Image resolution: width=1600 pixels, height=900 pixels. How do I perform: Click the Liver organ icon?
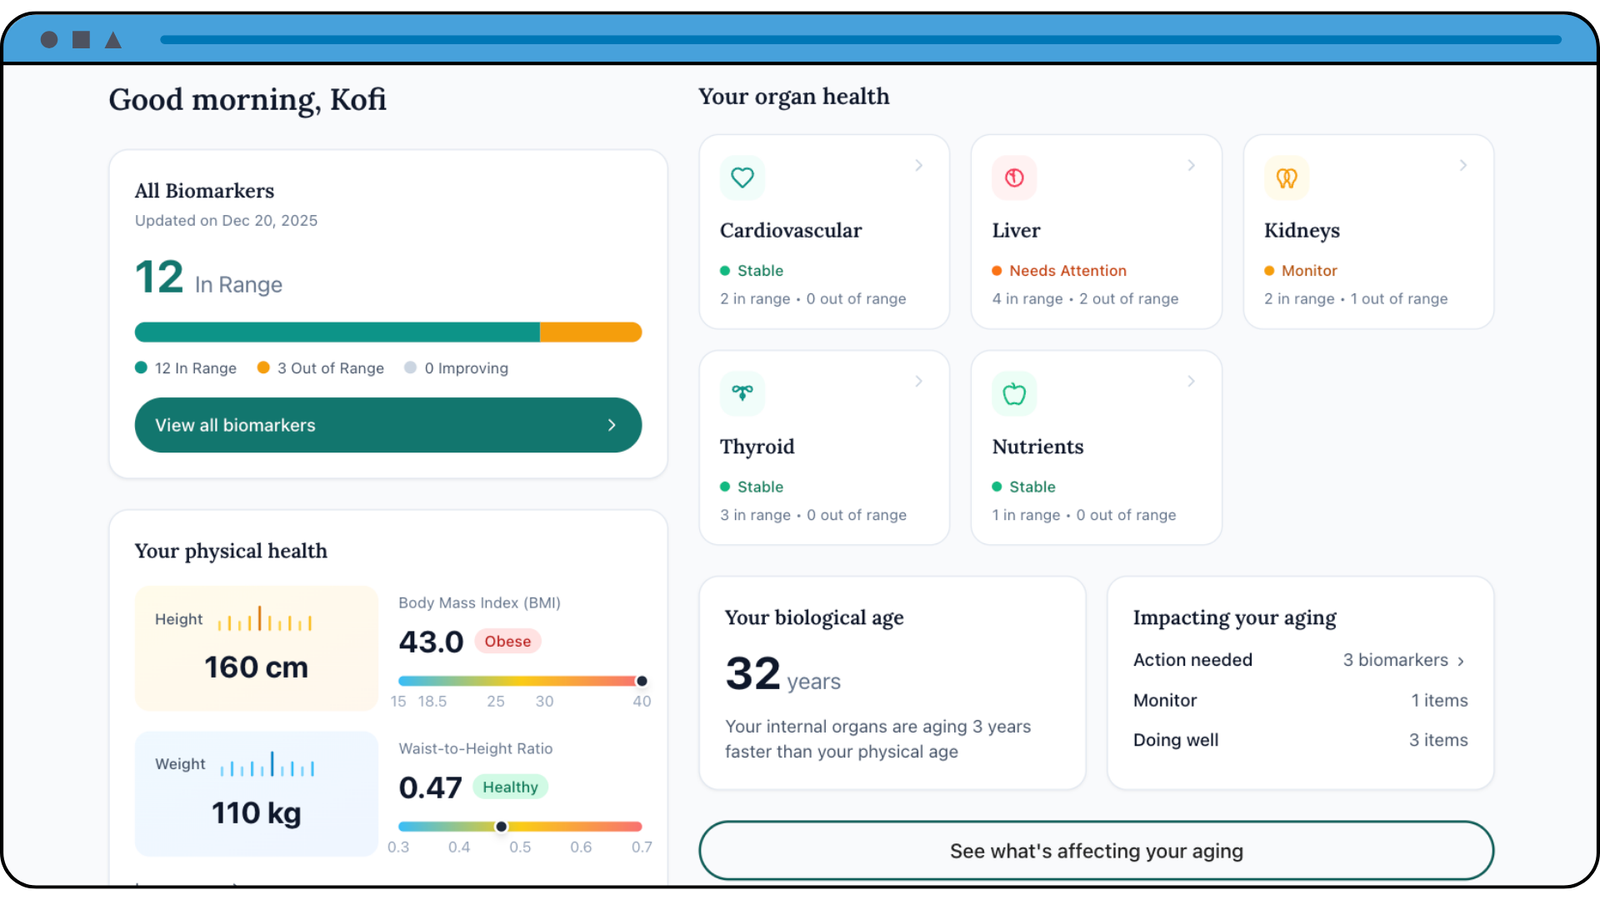(x=1014, y=178)
